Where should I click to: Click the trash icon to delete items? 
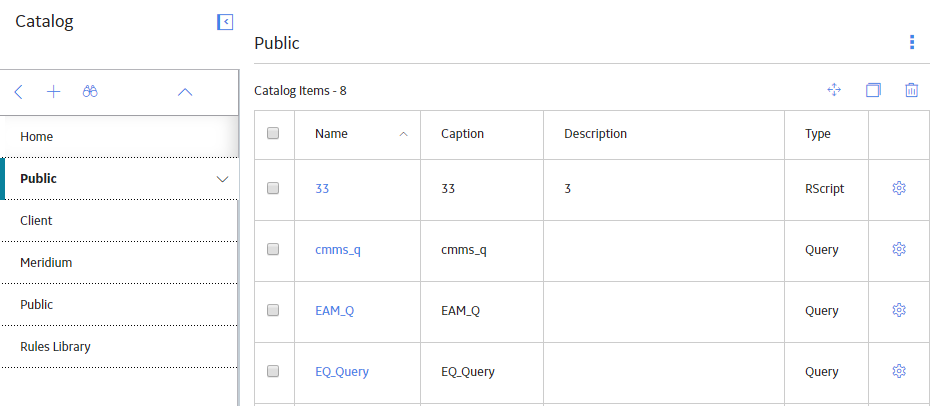[x=911, y=90]
